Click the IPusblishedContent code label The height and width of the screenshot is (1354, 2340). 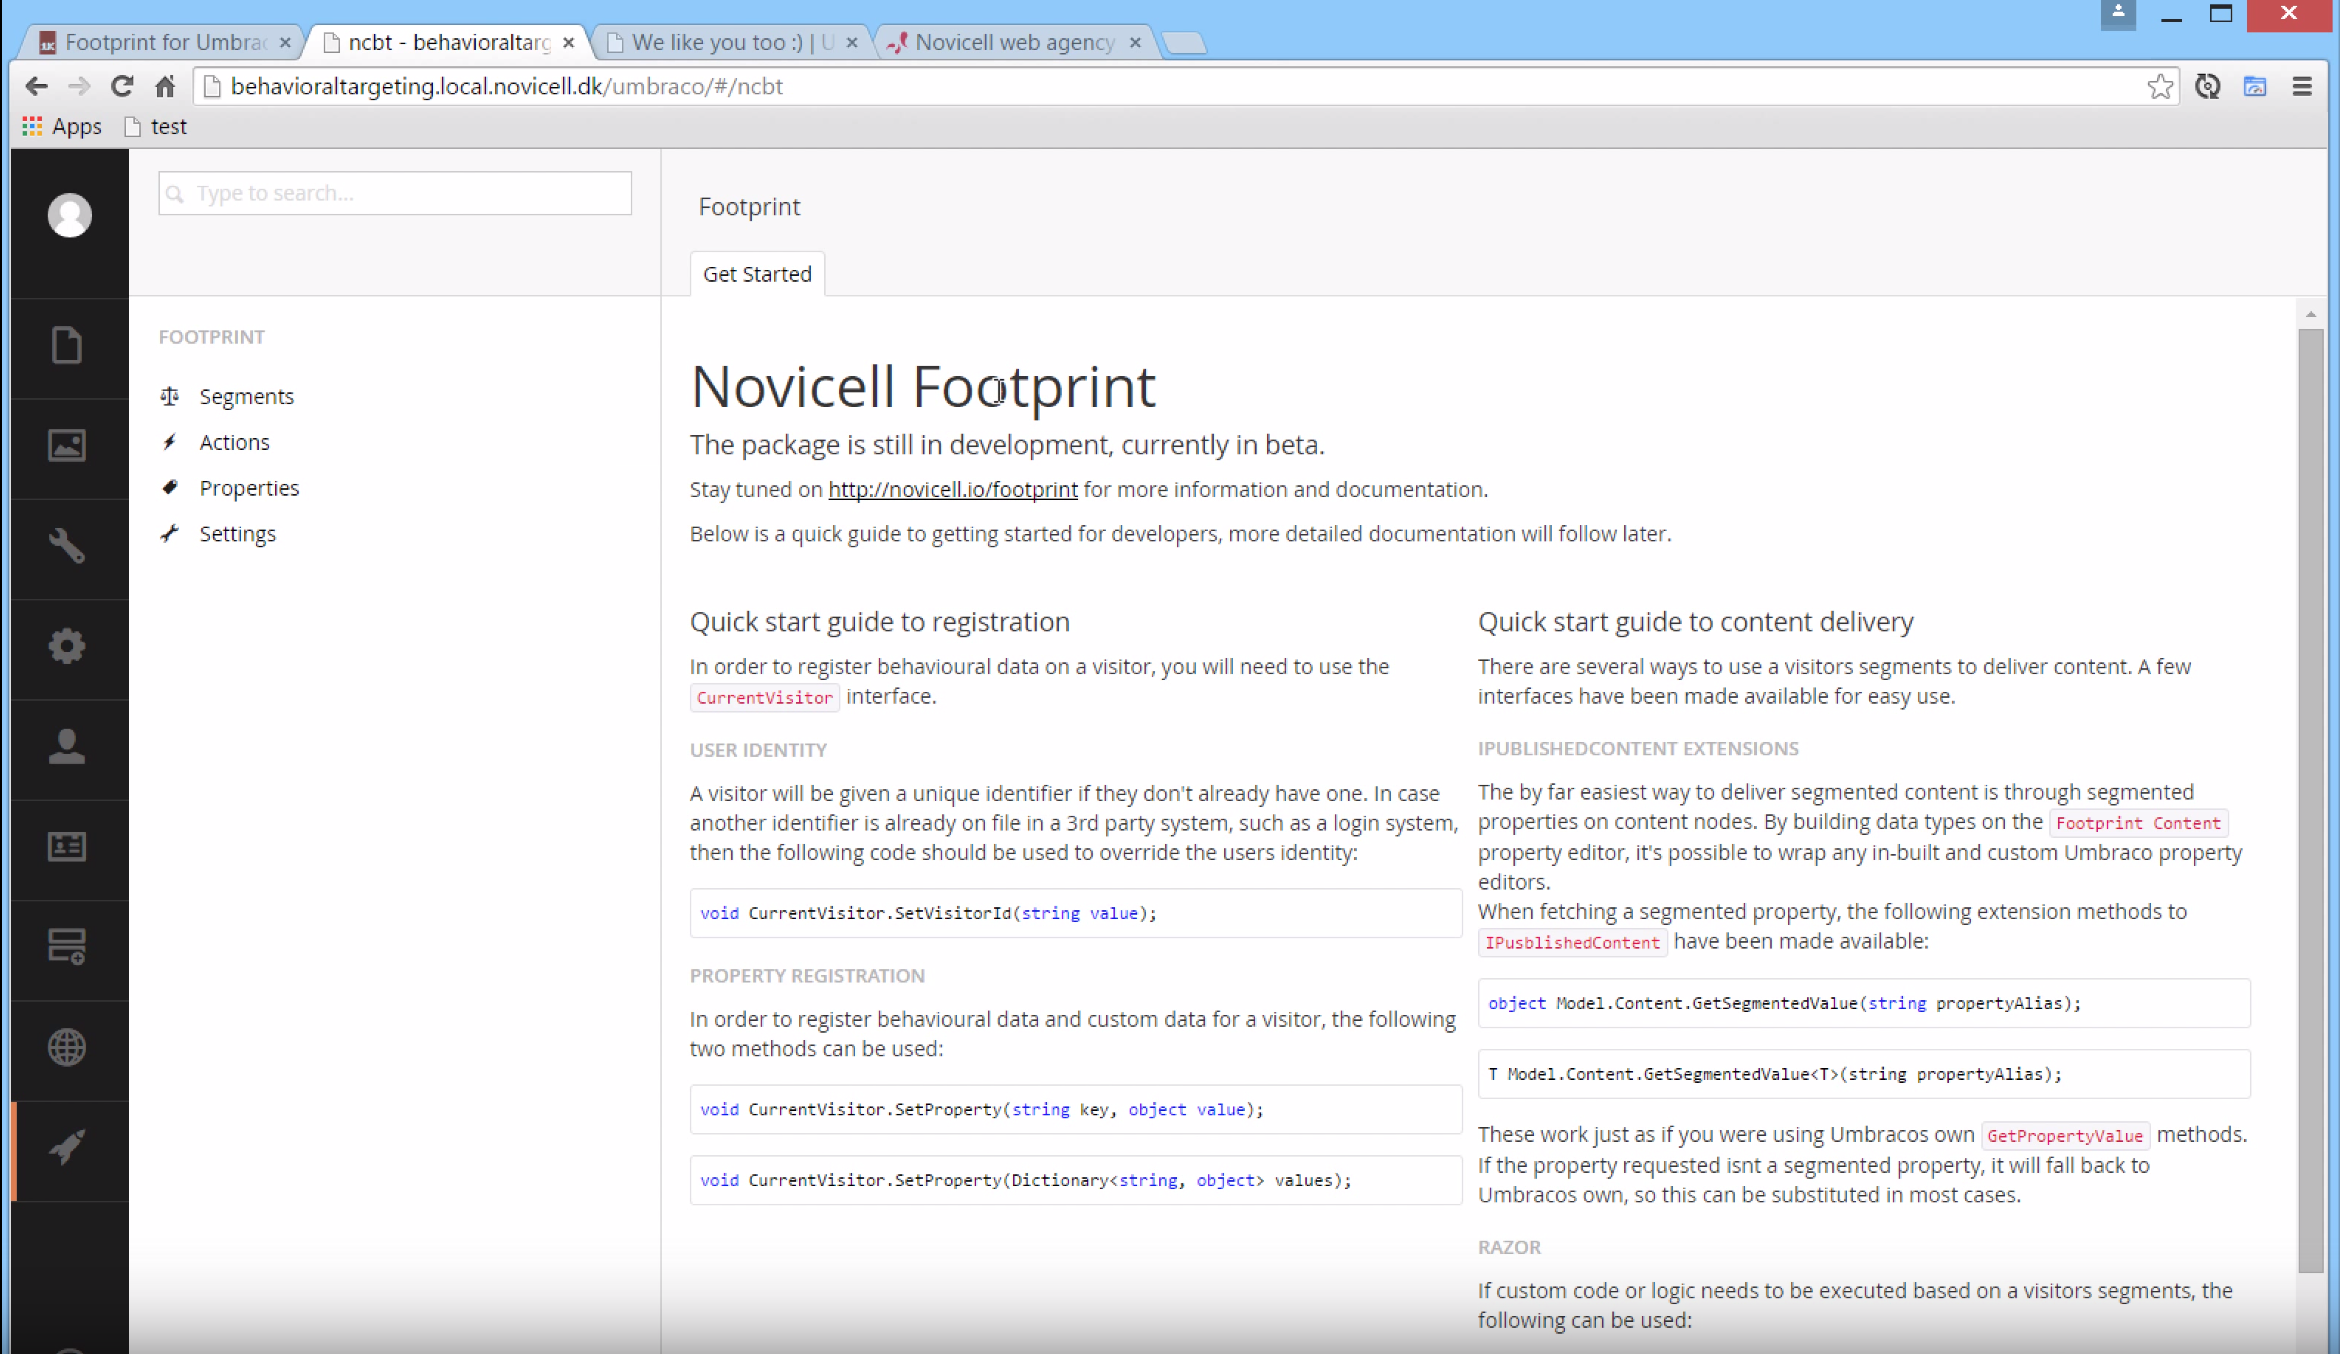(1572, 943)
